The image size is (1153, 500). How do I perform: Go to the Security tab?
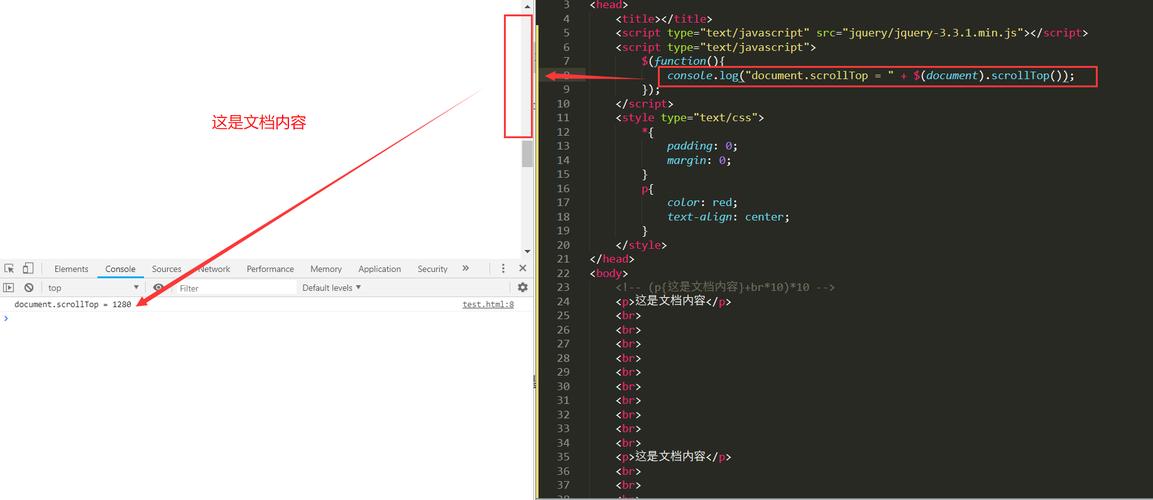(x=432, y=269)
